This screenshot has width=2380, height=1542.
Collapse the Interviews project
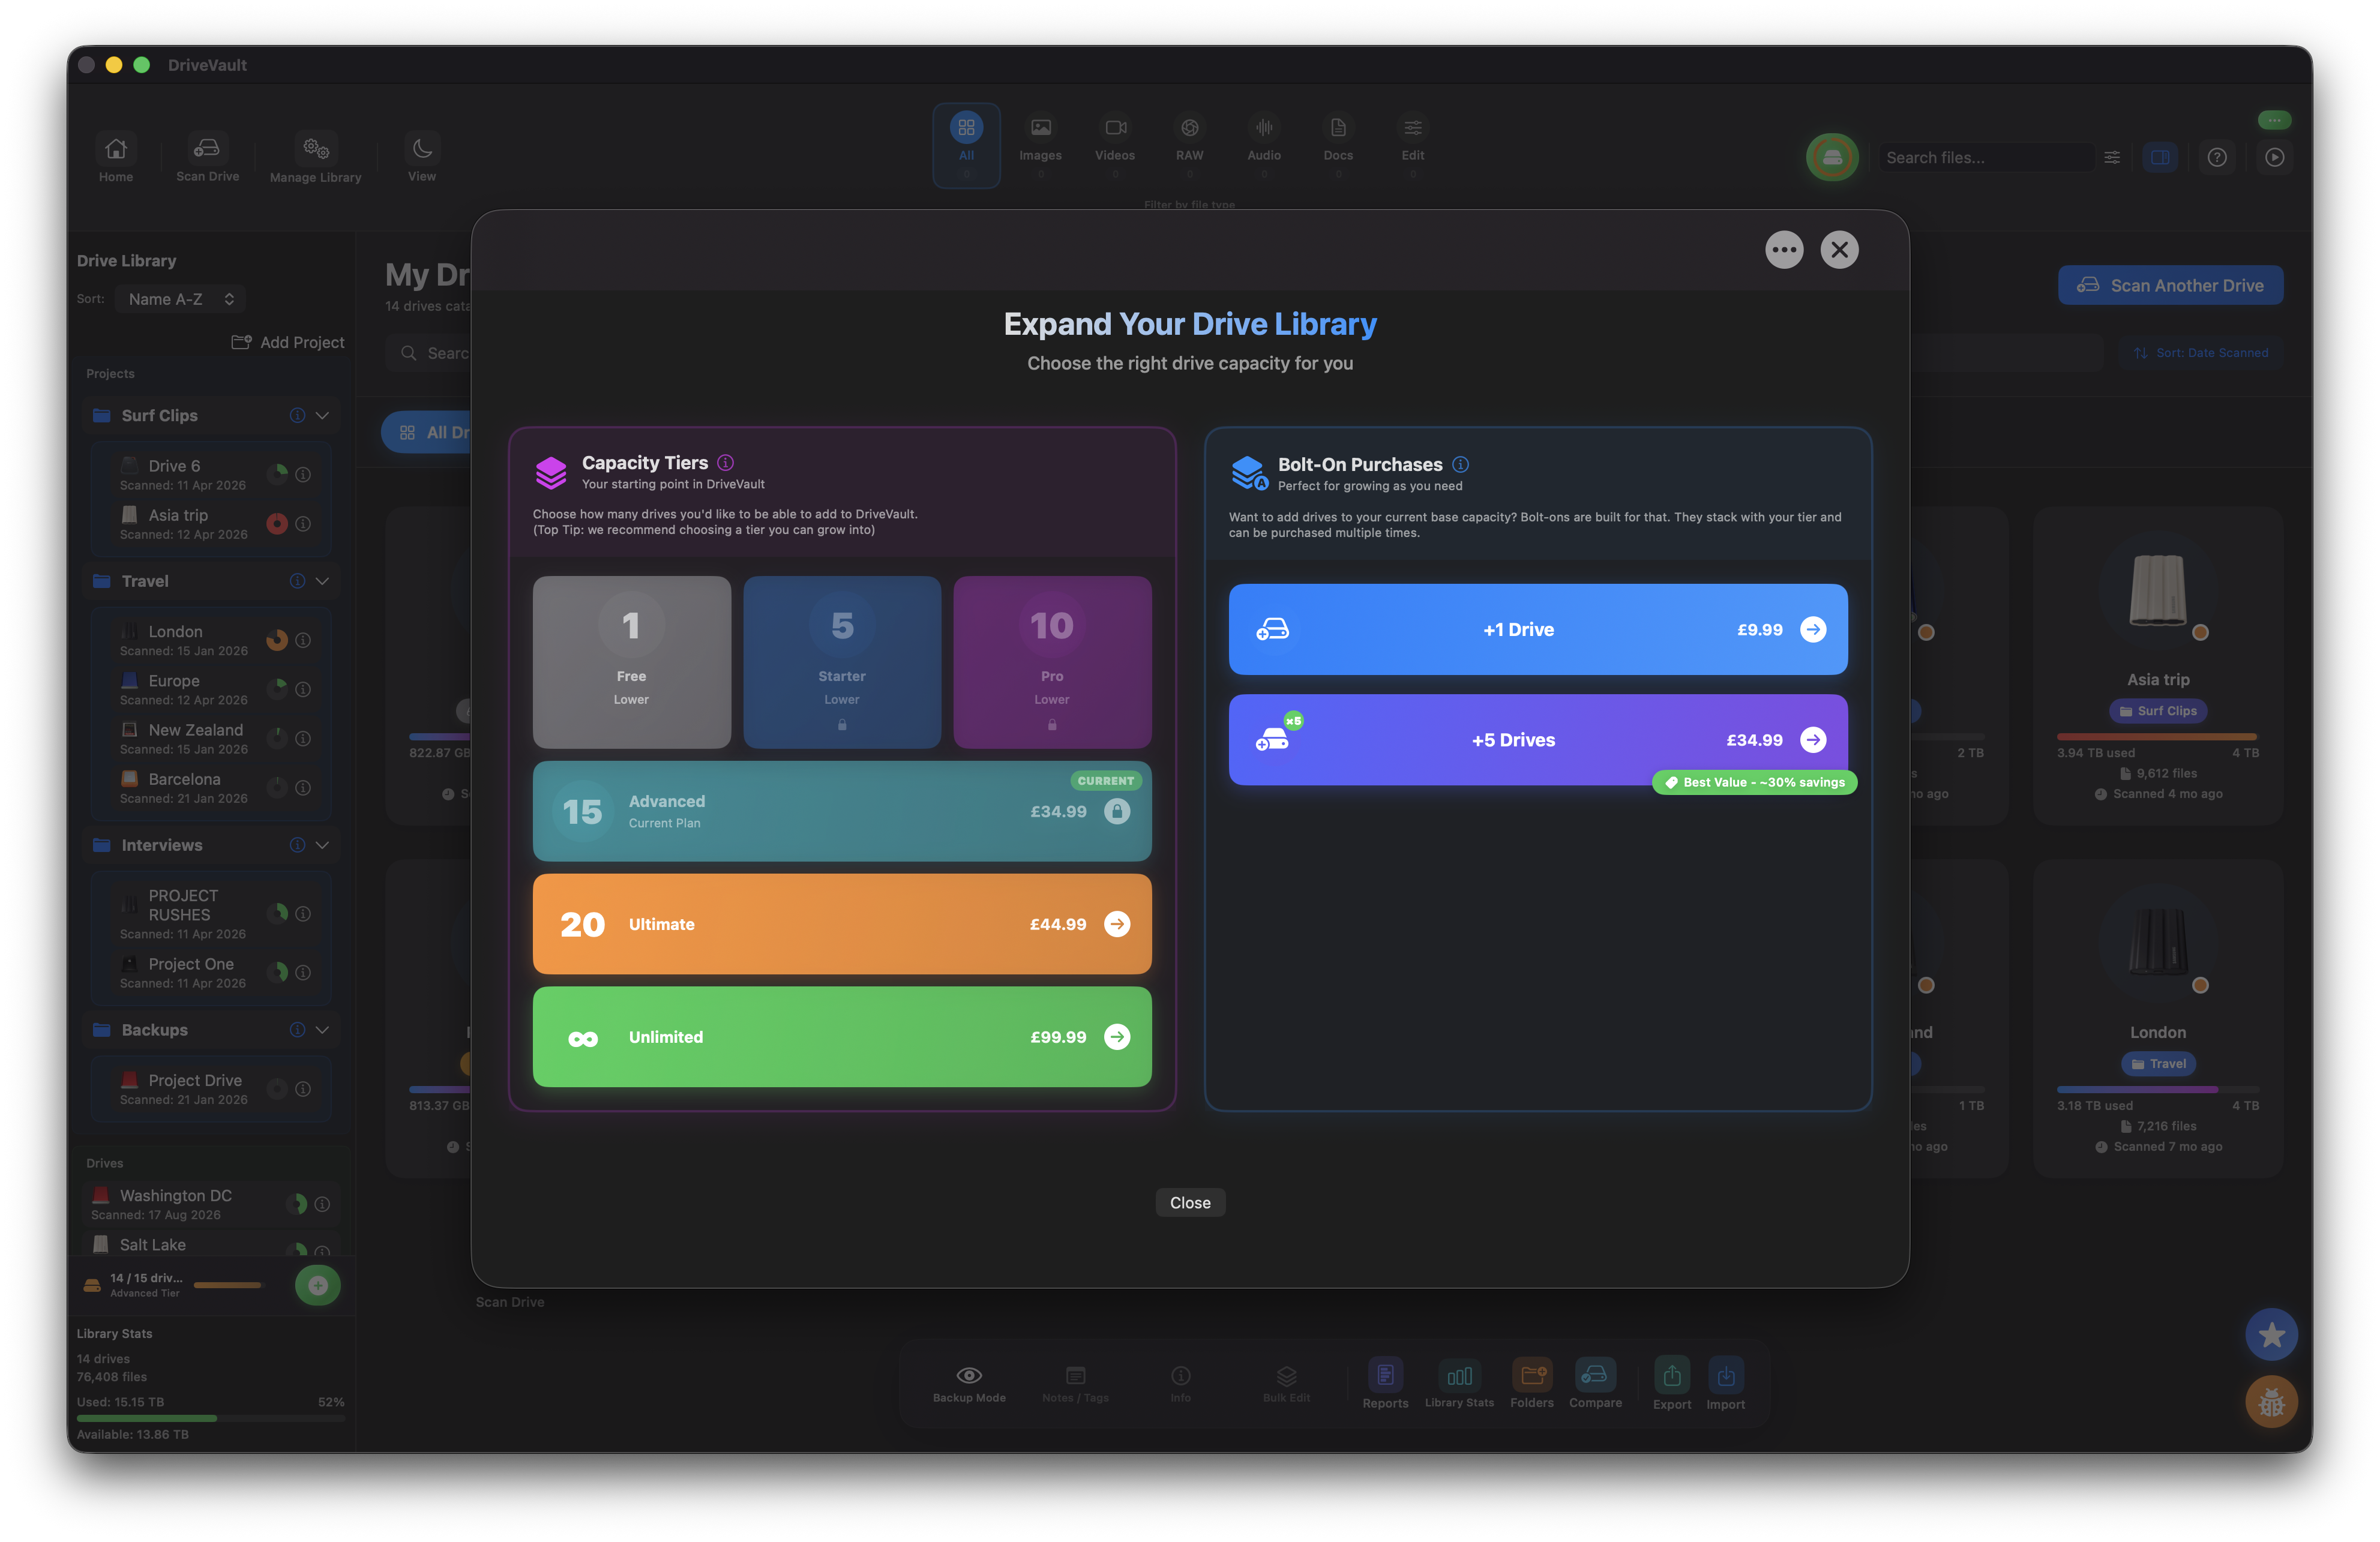tap(322, 845)
